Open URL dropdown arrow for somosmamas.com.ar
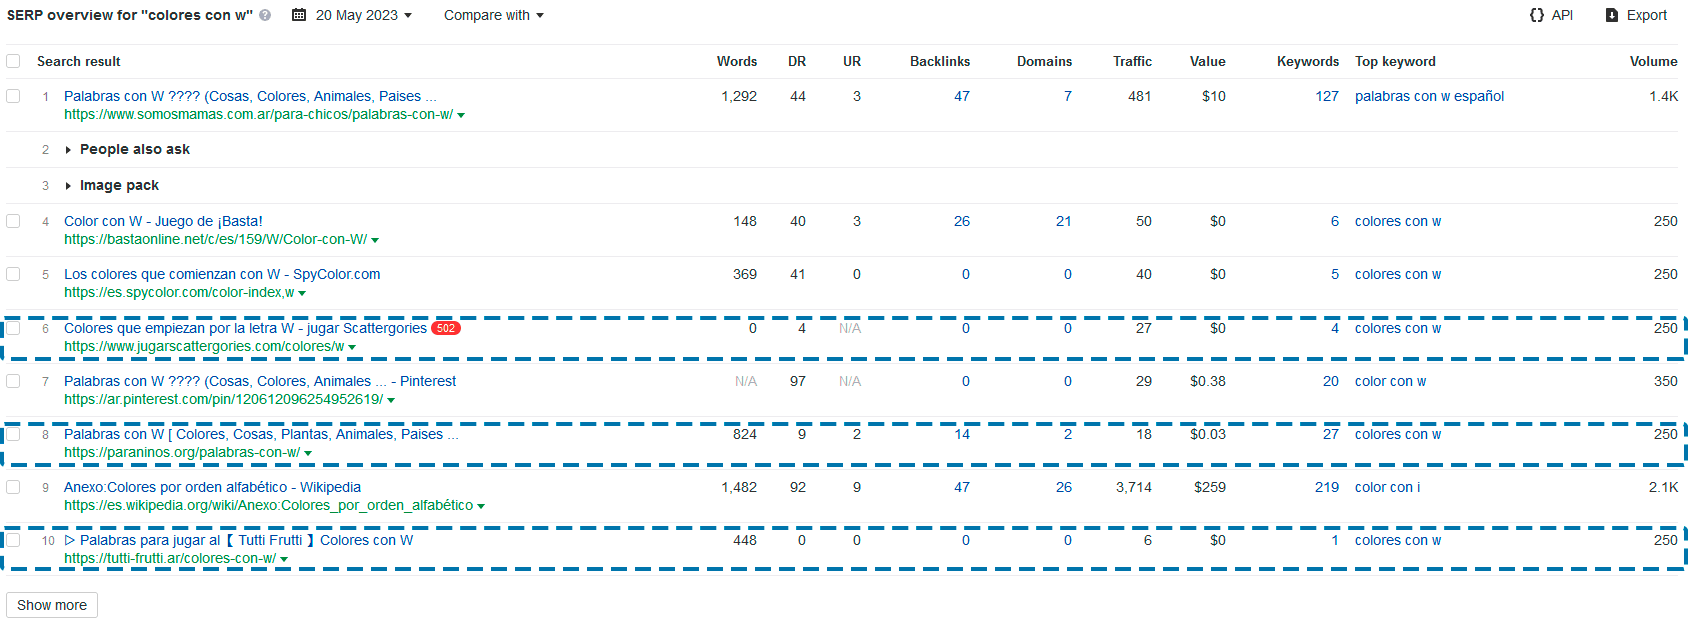This screenshot has height=623, width=1688. coord(461,116)
